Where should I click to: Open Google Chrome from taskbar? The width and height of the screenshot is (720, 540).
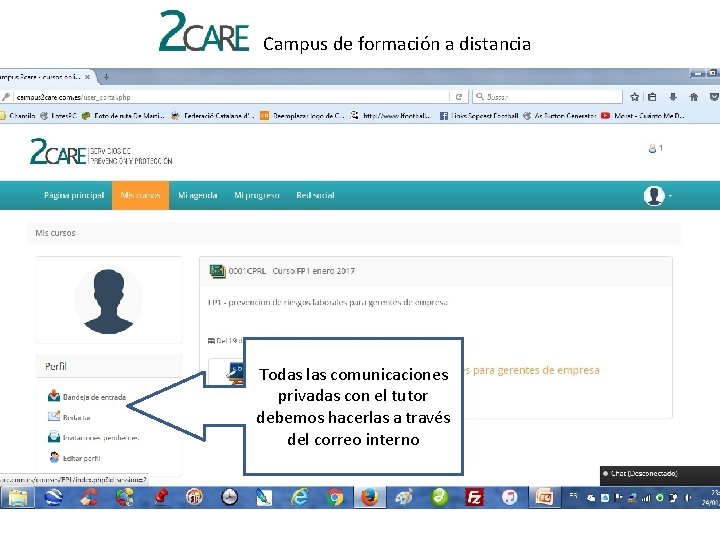335,497
